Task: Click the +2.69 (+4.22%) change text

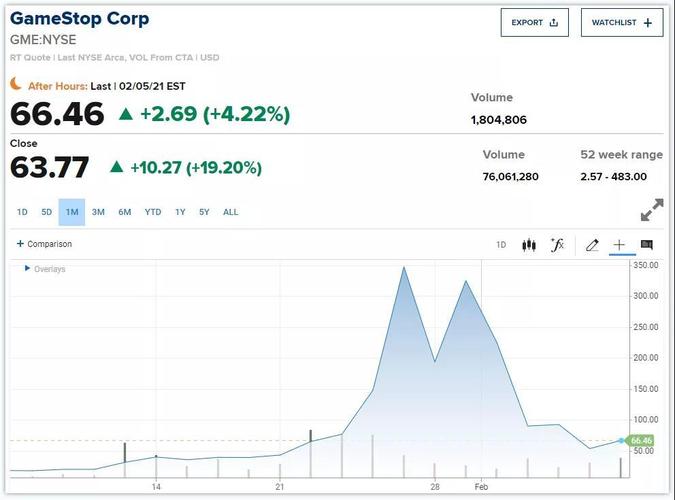Action: click(x=215, y=114)
